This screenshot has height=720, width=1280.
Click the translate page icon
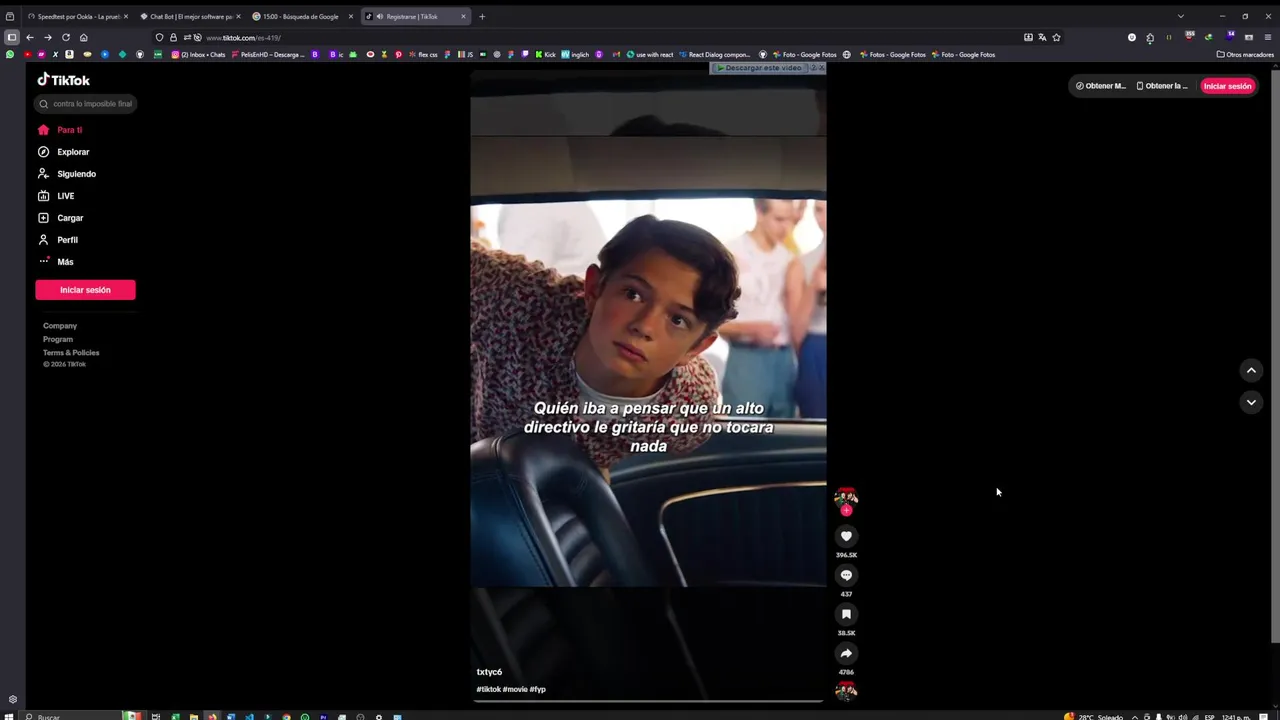[1042, 38]
